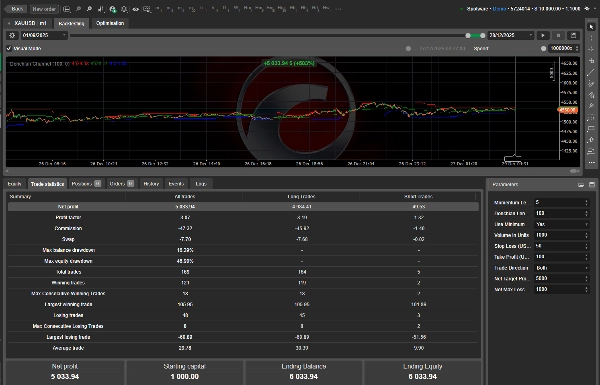Toggle the Visual Mode checkbox
Viewport: 600px width, 385px height.
click(9, 49)
